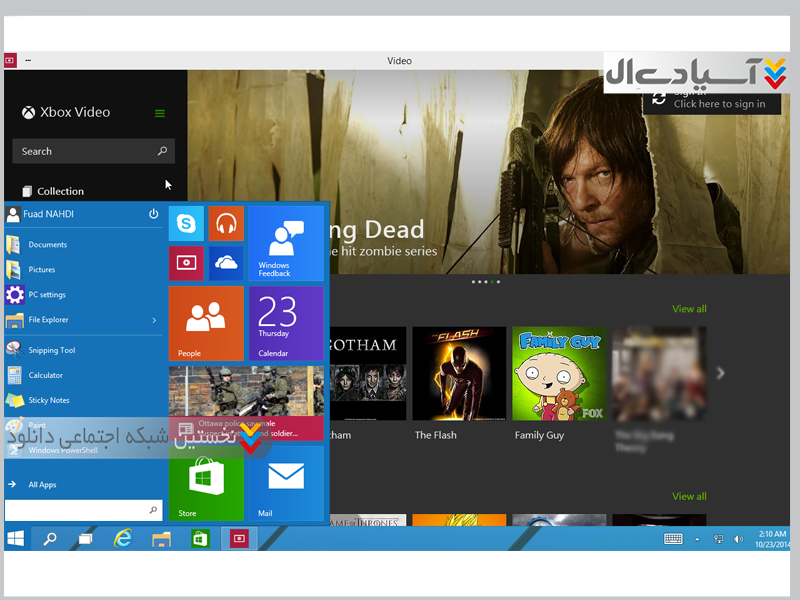
Task: Select Collection in Xbox Video sidebar
Action: (60, 191)
